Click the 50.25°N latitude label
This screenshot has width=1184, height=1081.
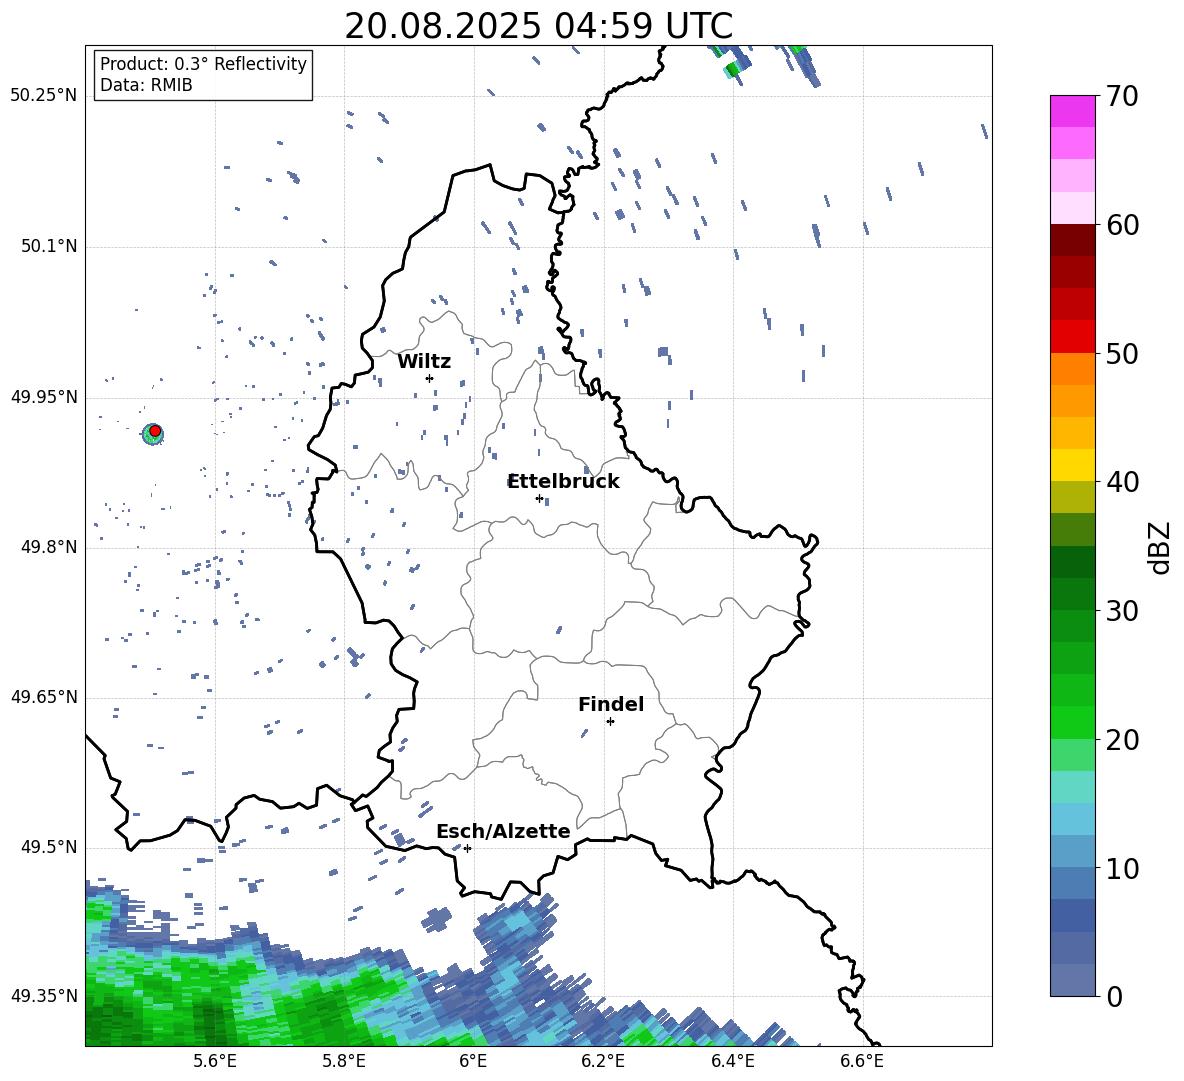pyautogui.click(x=44, y=96)
